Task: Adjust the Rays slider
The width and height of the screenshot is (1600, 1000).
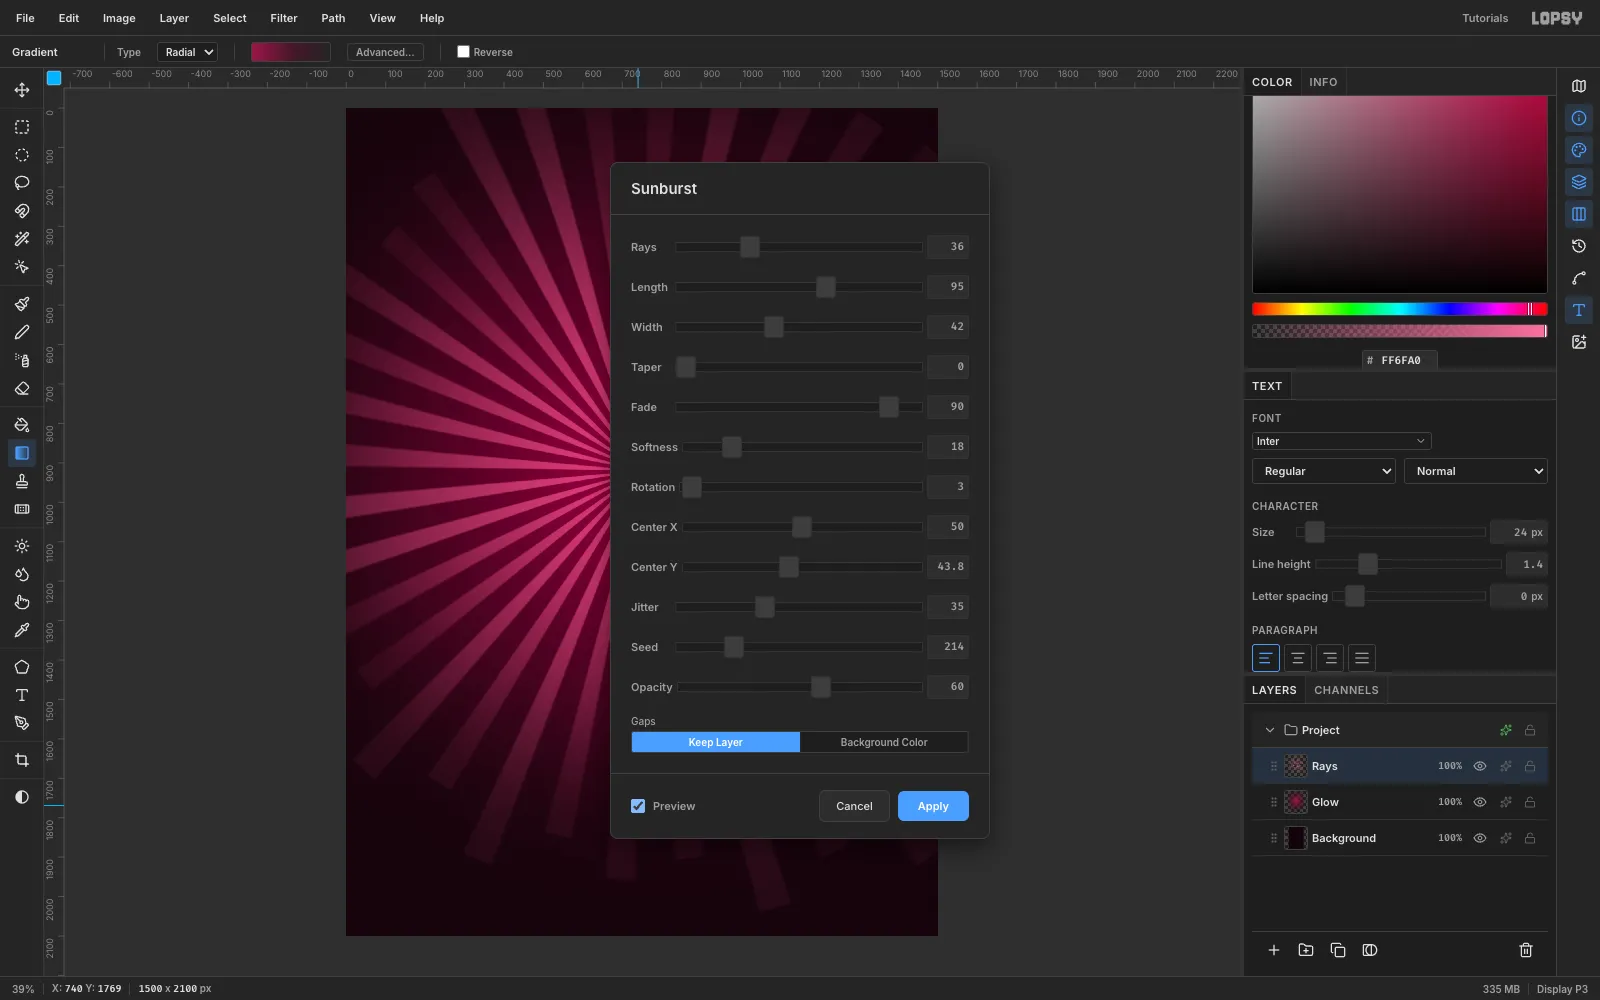Action: [x=799, y=247]
